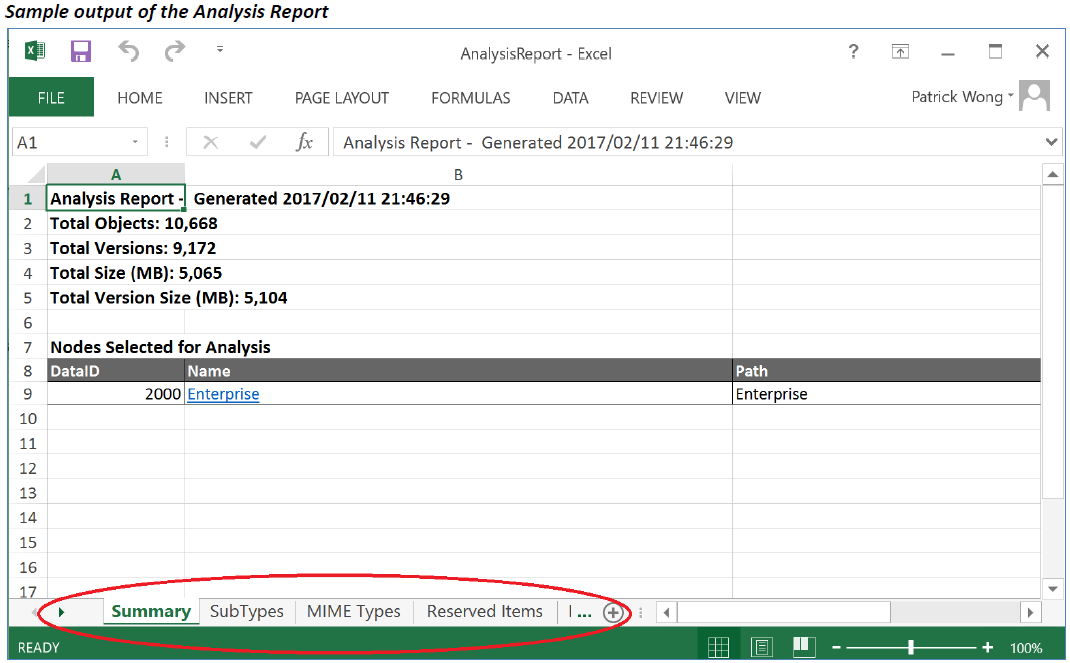Expand the formula bar chevron
Viewport: 1070px width, 663px height.
(x=1051, y=142)
